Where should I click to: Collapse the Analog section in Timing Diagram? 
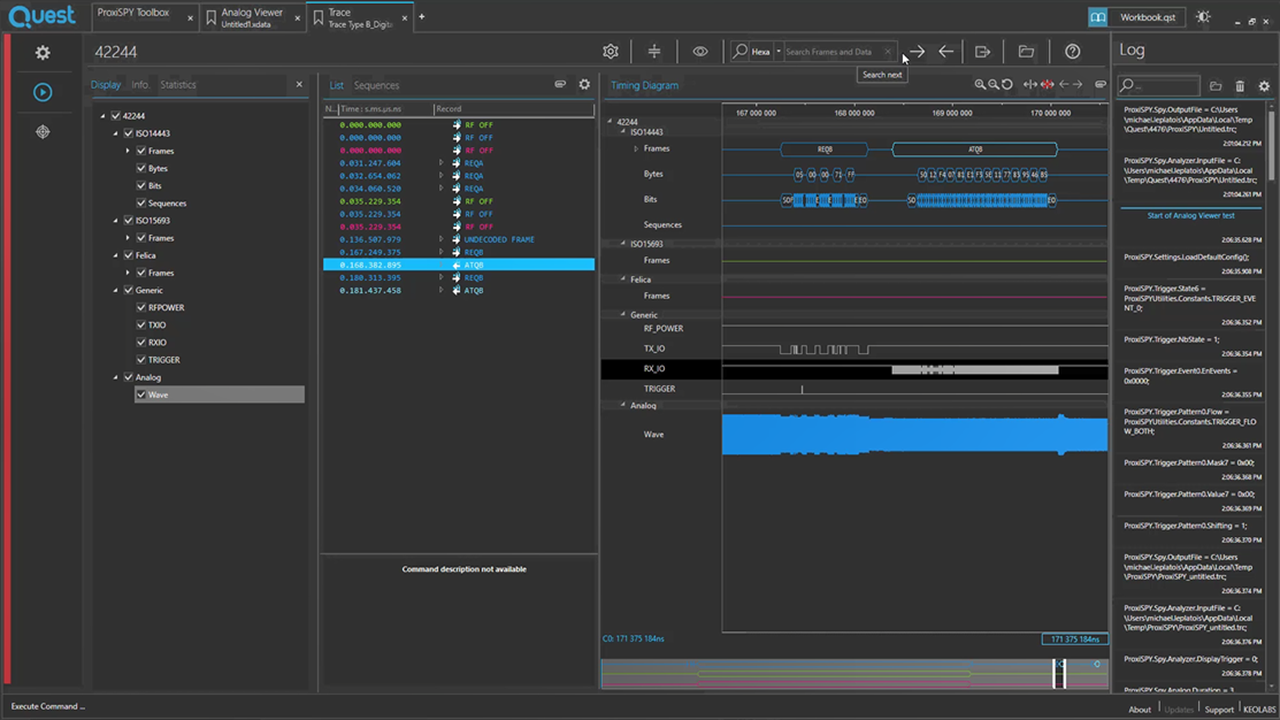point(623,406)
